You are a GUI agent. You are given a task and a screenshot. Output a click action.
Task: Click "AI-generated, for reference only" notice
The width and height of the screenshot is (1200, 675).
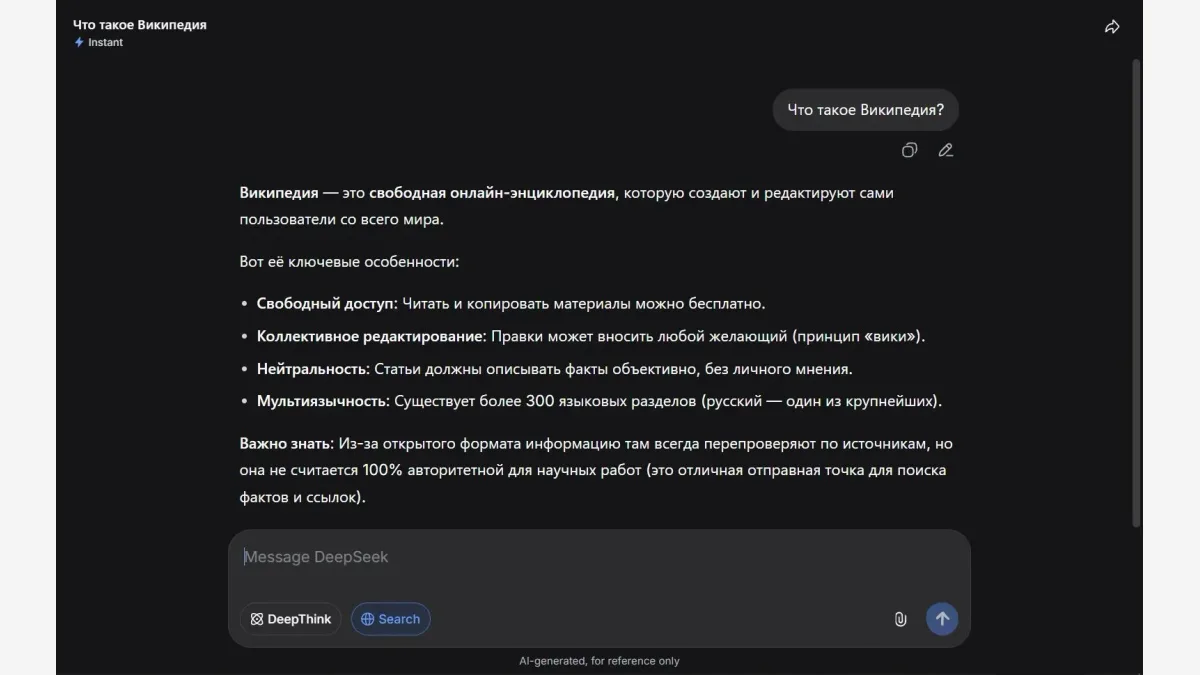click(x=599, y=661)
